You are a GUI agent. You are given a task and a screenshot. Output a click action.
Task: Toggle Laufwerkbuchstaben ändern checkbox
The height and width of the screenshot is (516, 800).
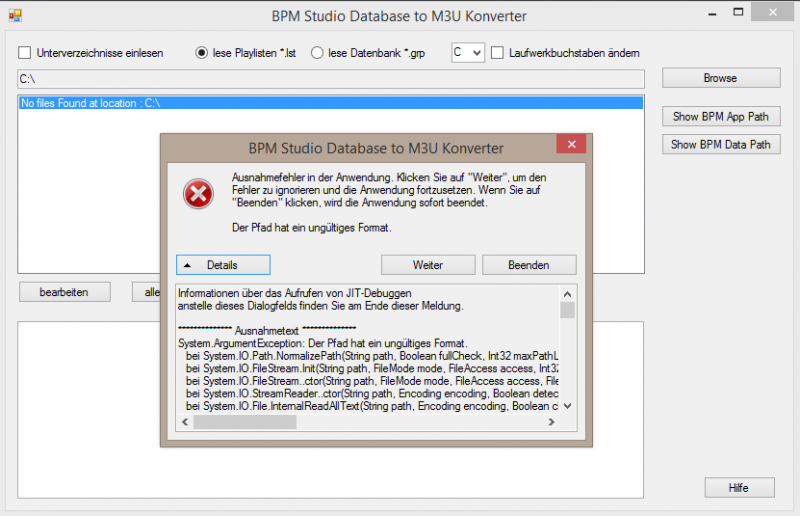(x=497, y=53)
